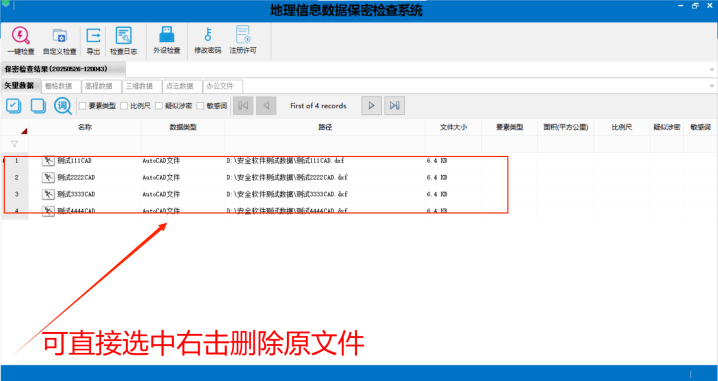Switch to the 办公文件 tab
The image size is (718, 381).
click(222, 86)
